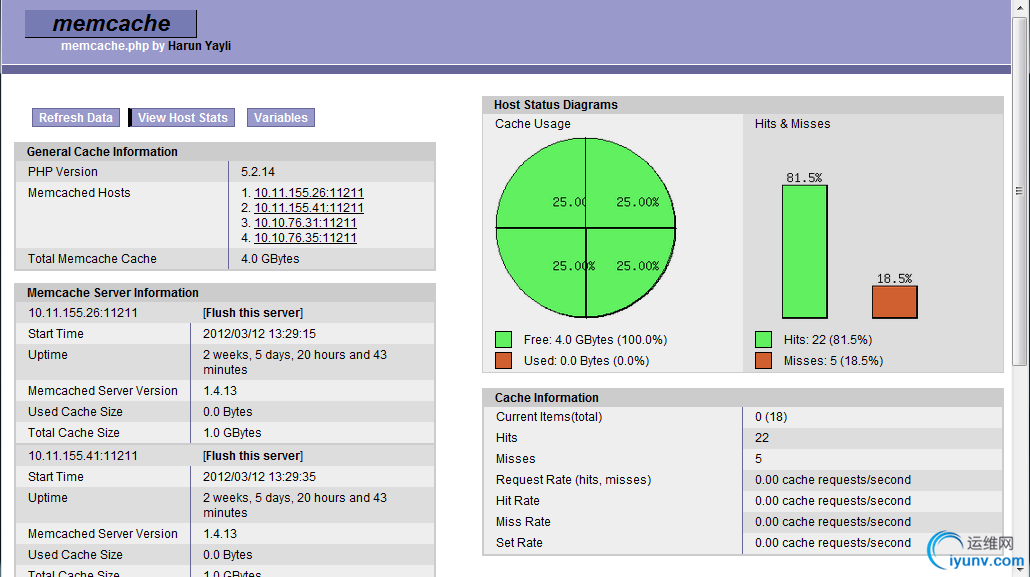Click the Request Rate value

pyautogui.click(x=833, y=480)
